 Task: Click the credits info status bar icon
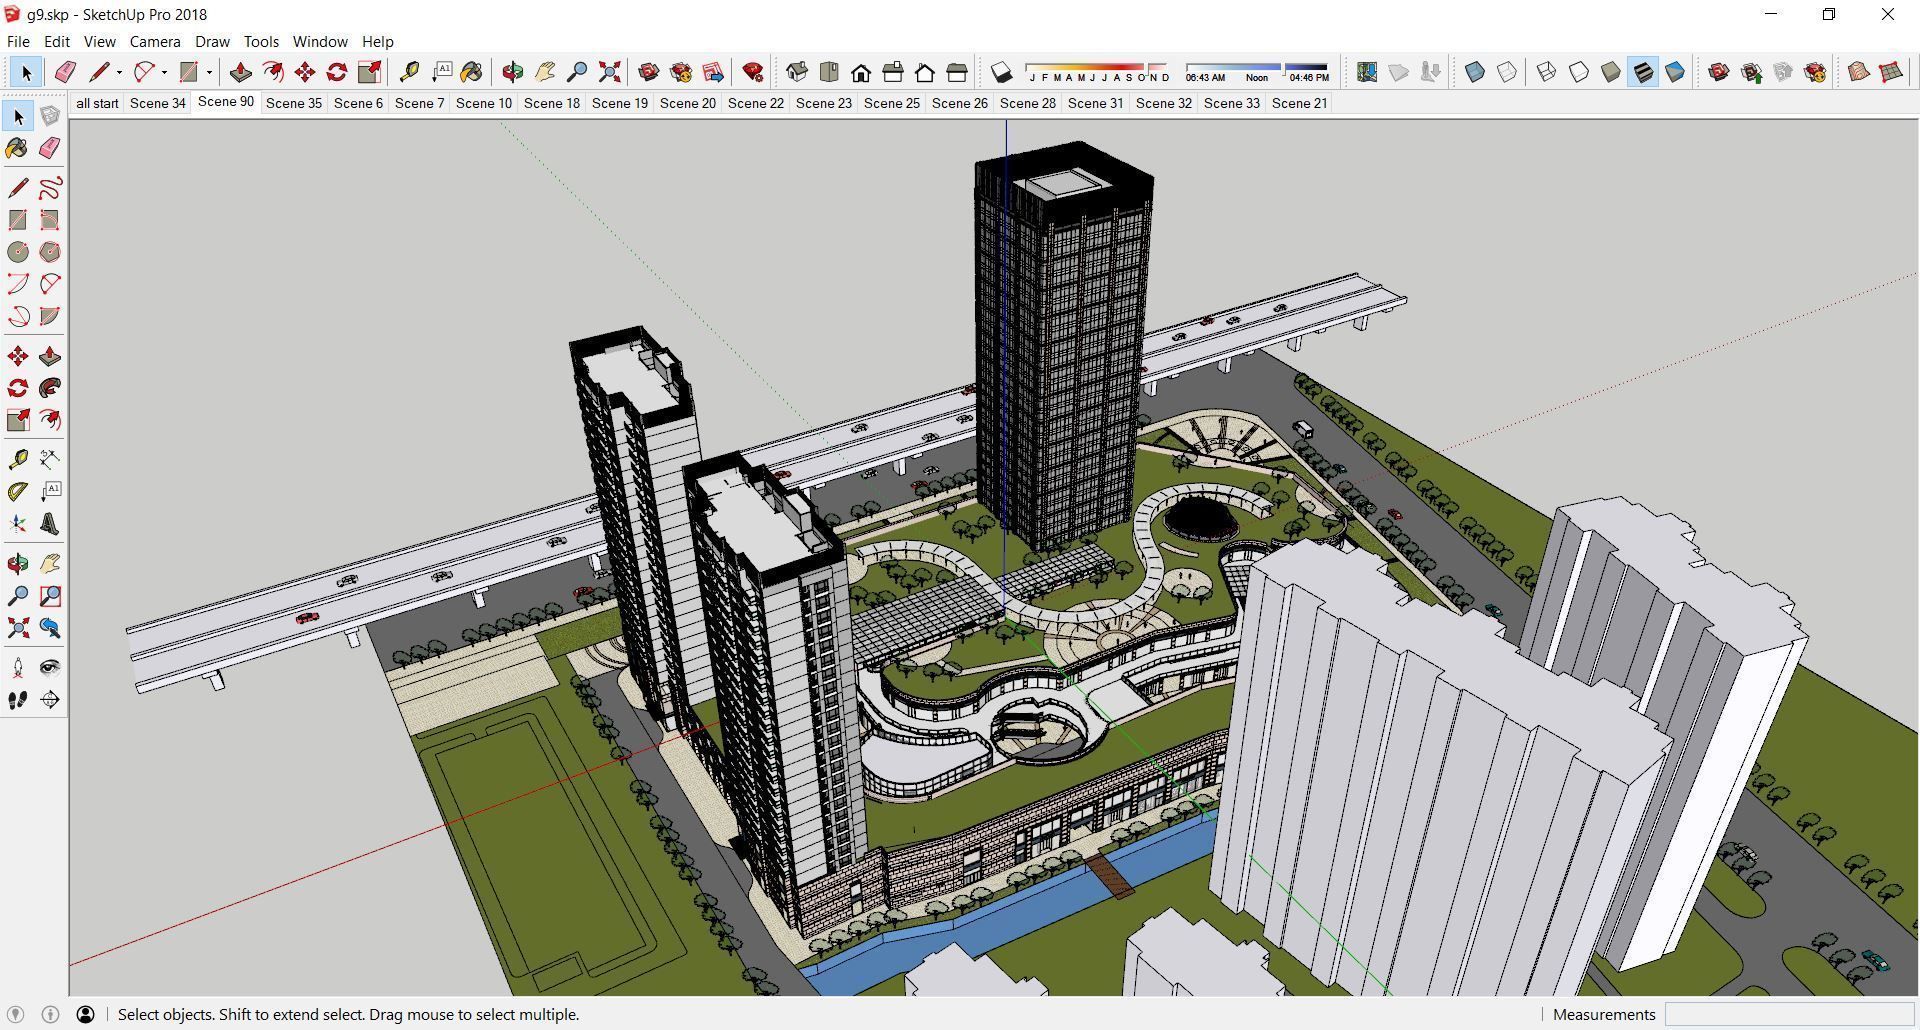(50, 1014)
